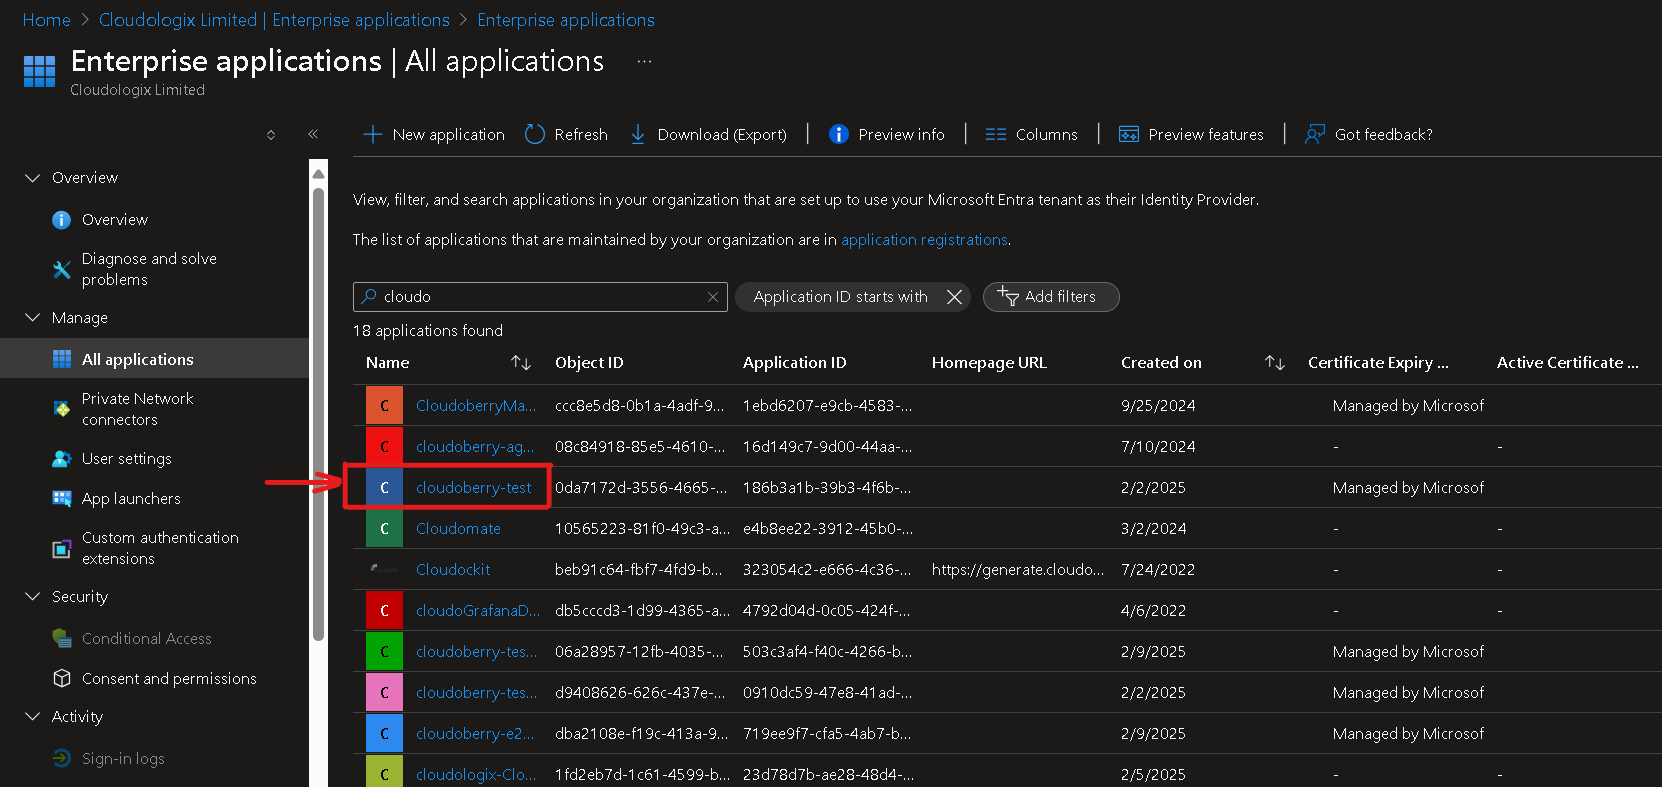The width and height of the screenshot is (1662, 787).
Task: Click into the cloudo search field
Action: click(x=540, y=297)
